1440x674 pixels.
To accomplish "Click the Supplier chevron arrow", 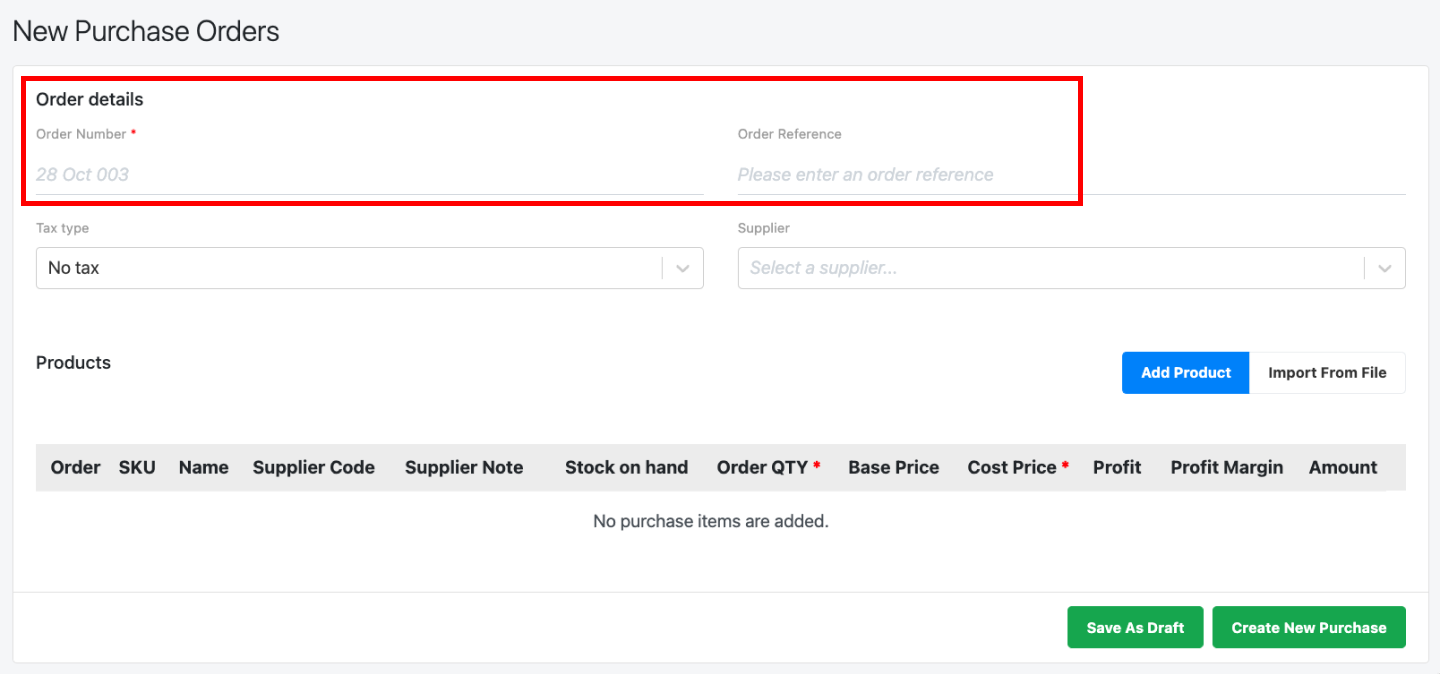I will coord(1385,268).
